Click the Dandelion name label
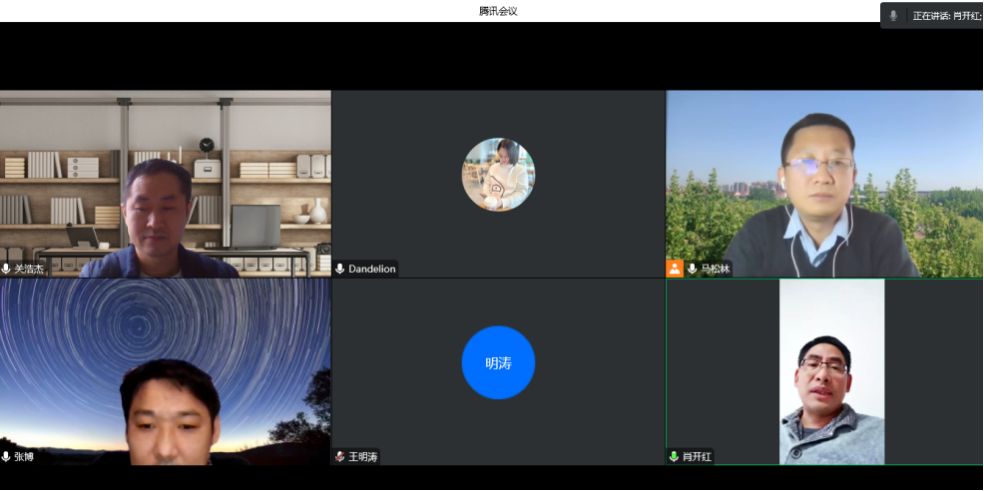This screenshot has width=984, height=491. click(372, 269)
